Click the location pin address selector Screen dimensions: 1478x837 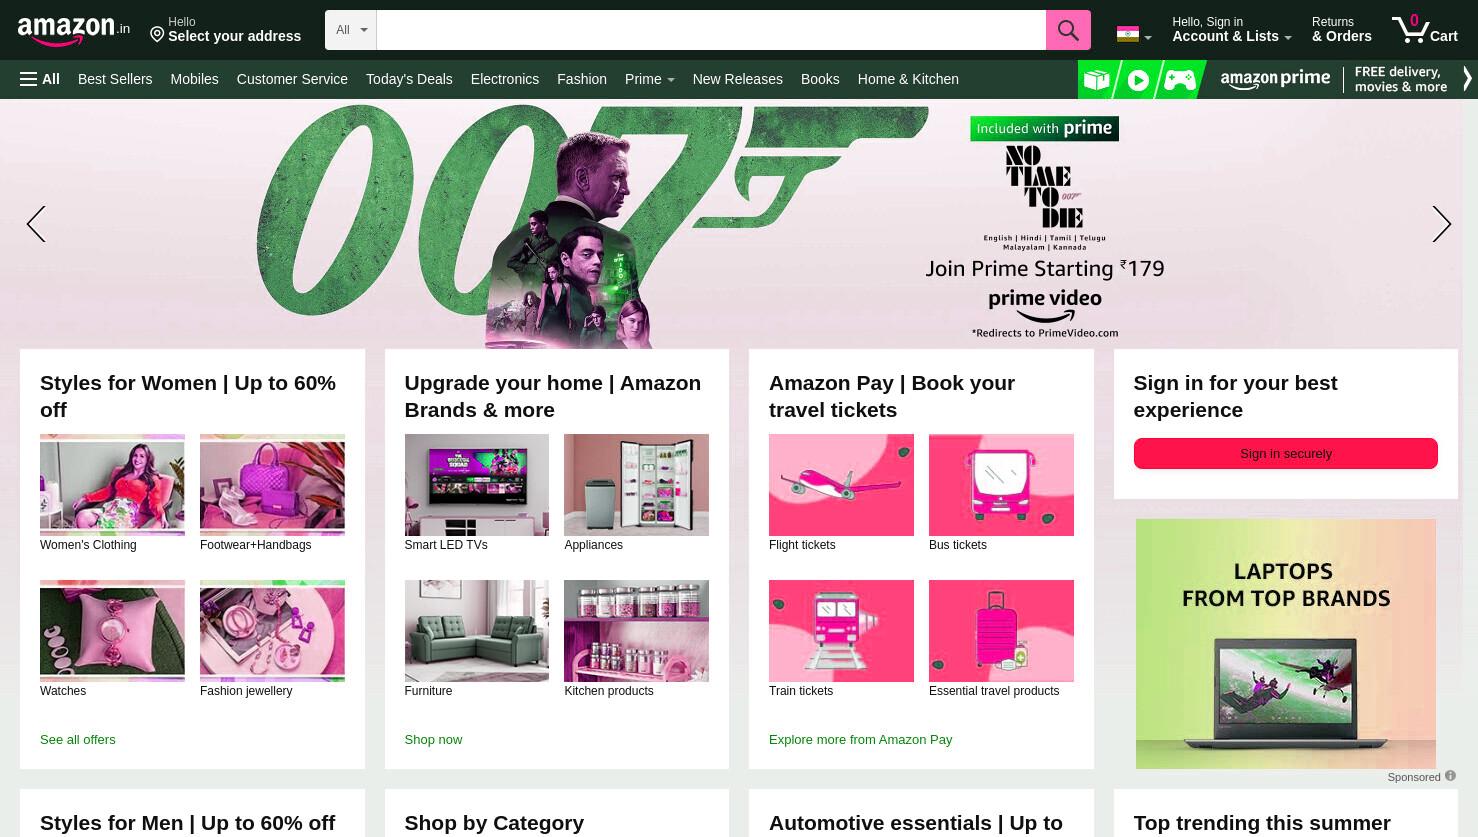tap(226, 29)
